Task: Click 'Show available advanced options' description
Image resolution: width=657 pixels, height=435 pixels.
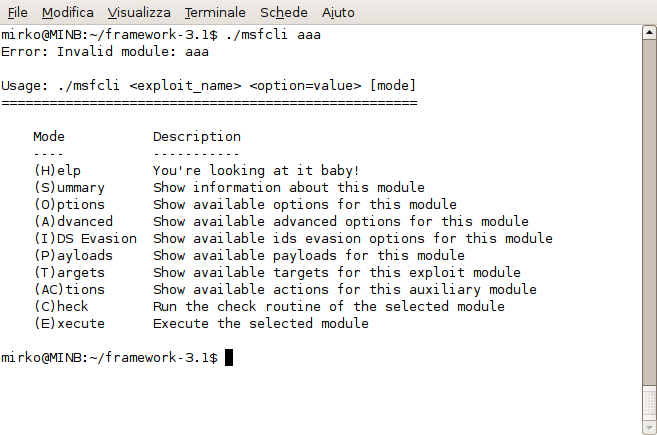Action: pyautogui.click(x=341, y=221)
